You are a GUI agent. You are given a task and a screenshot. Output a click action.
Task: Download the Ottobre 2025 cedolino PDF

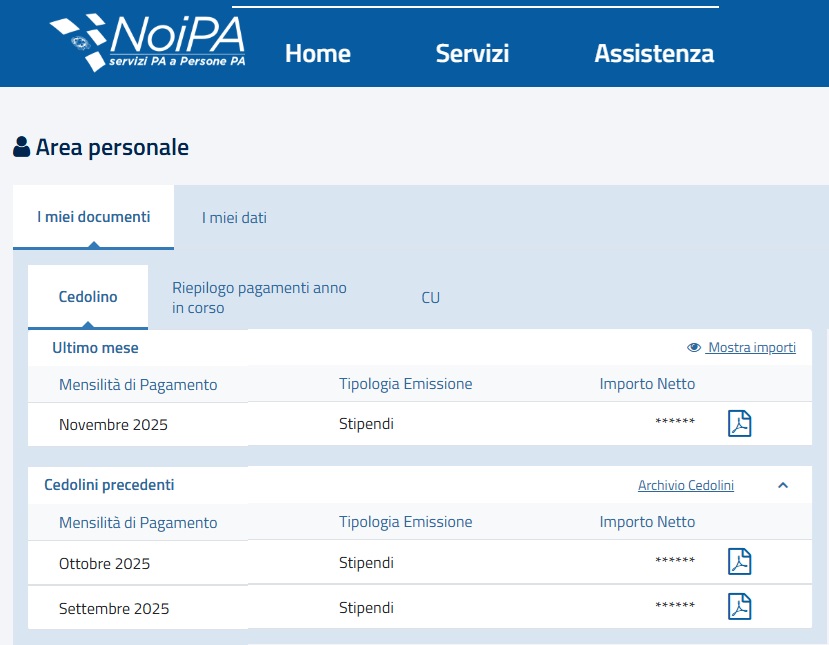point(739,562)
